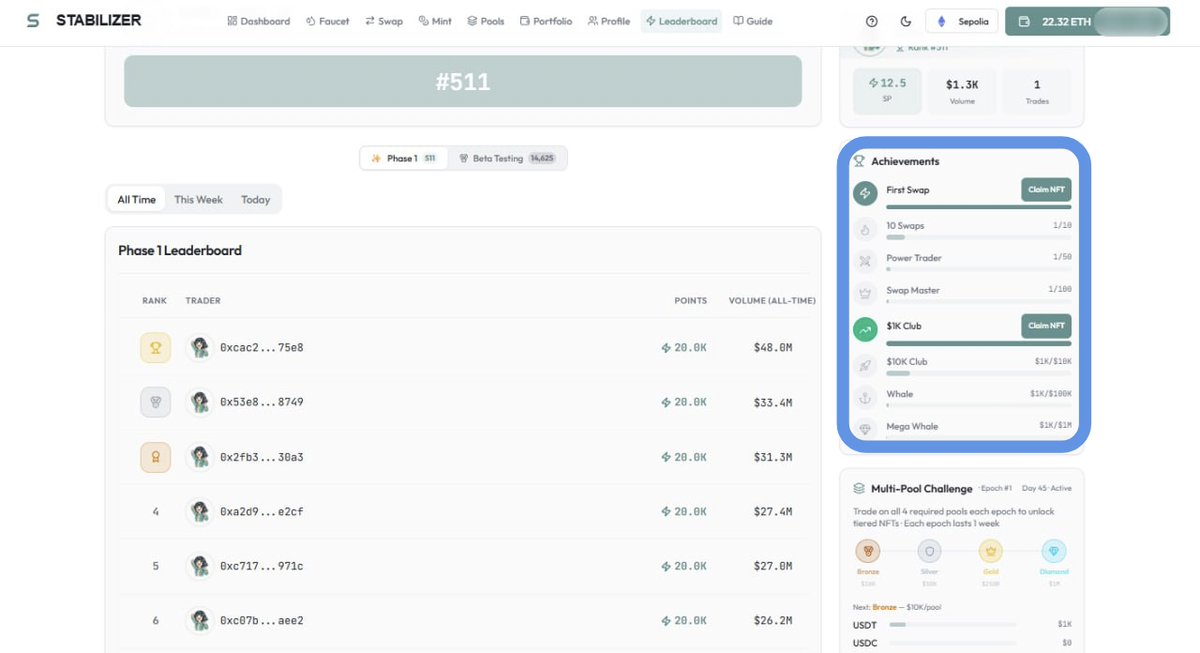Click the Bronze tier badge
The image size is (1200, 653).
867,551
